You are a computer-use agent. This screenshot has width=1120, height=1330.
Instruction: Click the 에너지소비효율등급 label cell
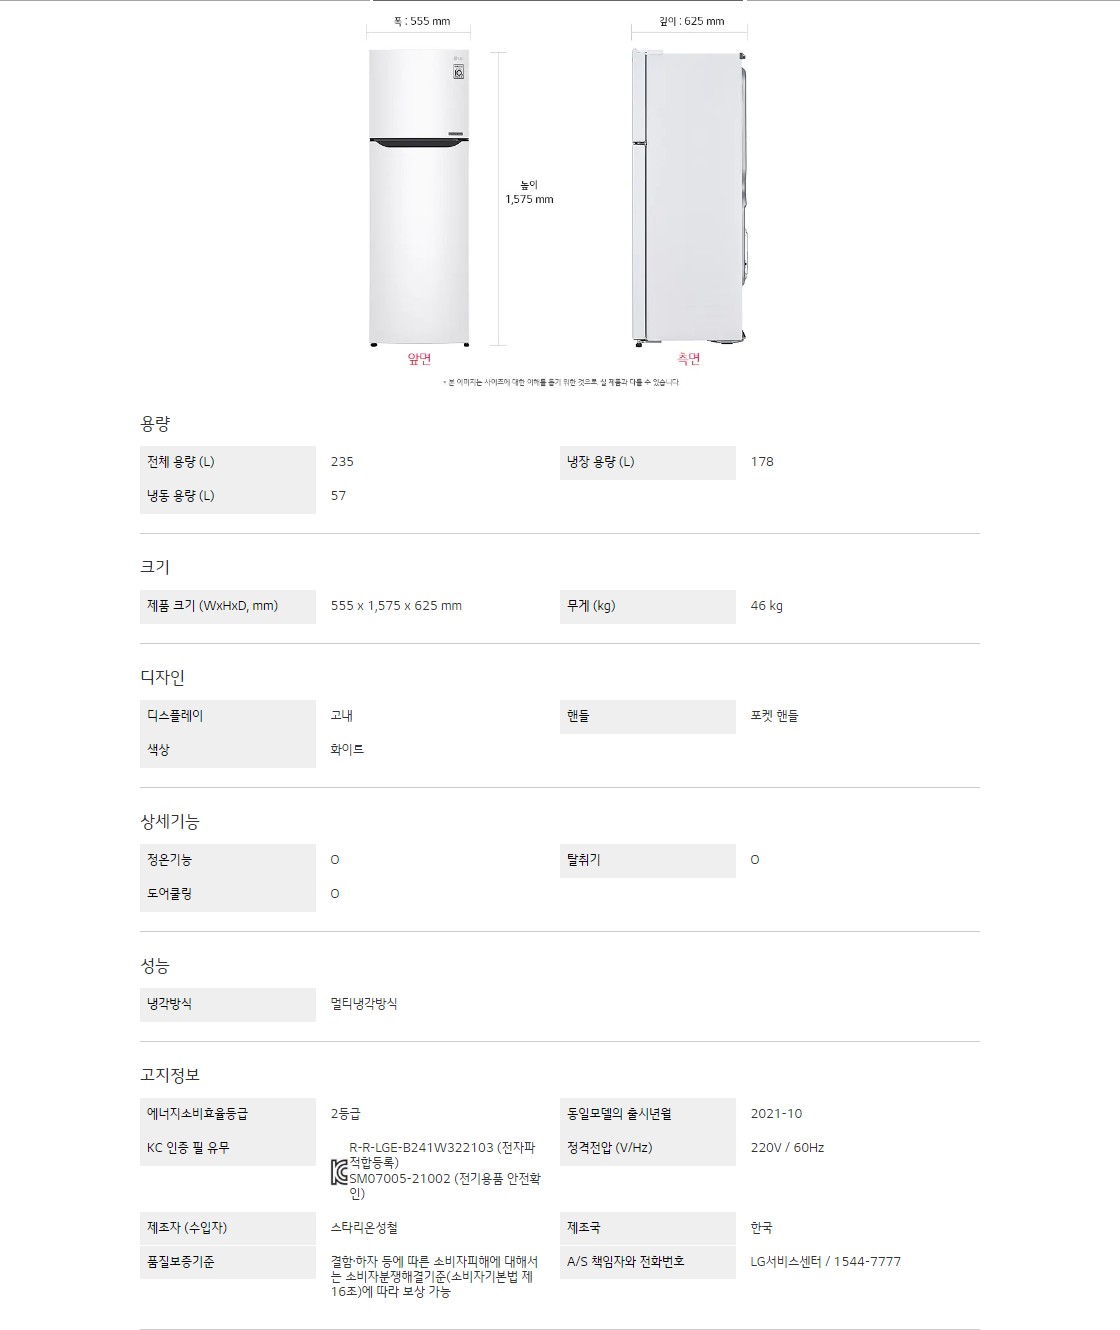pyautogui.click(x=227, y=1114)
